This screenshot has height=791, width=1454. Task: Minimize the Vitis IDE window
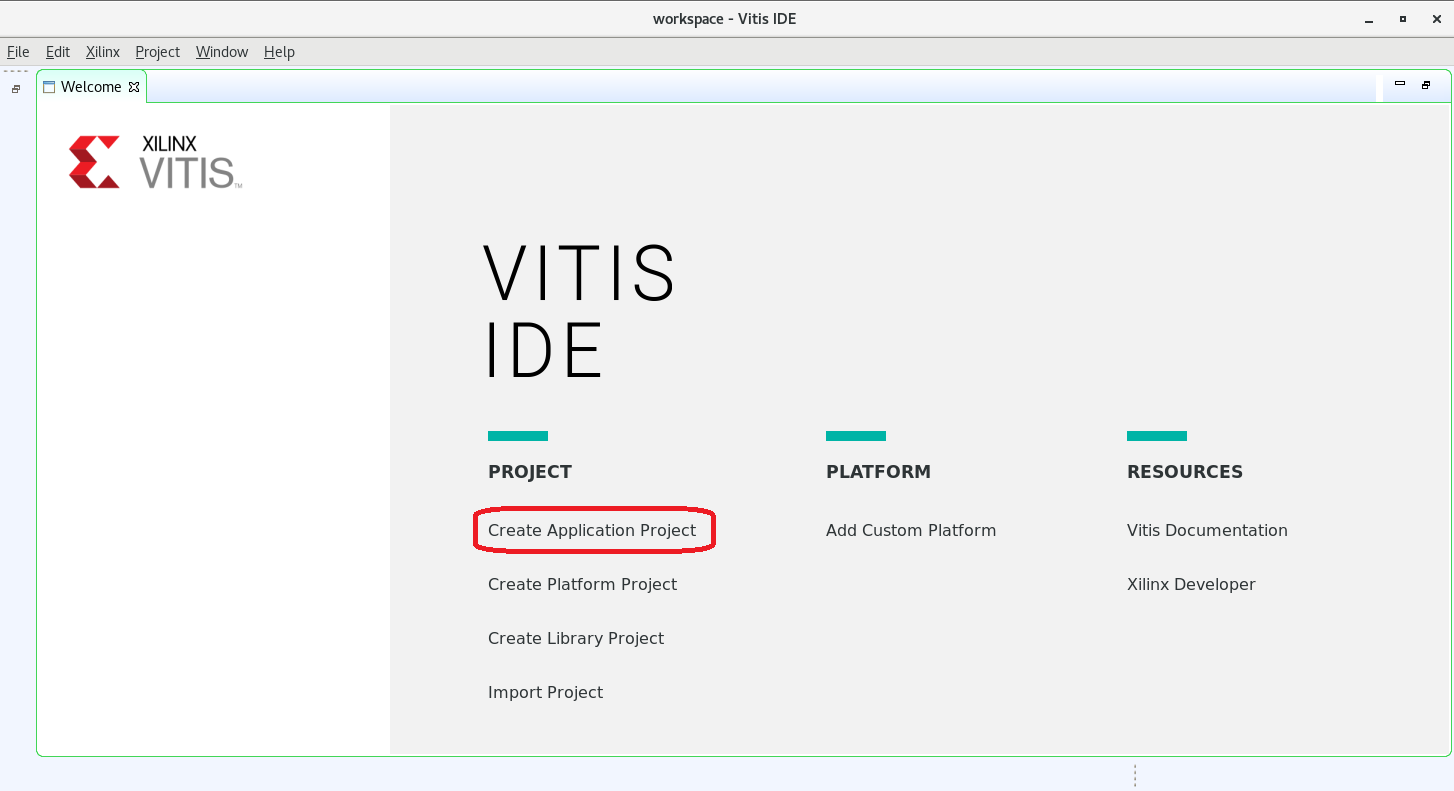click(1368, 19)
